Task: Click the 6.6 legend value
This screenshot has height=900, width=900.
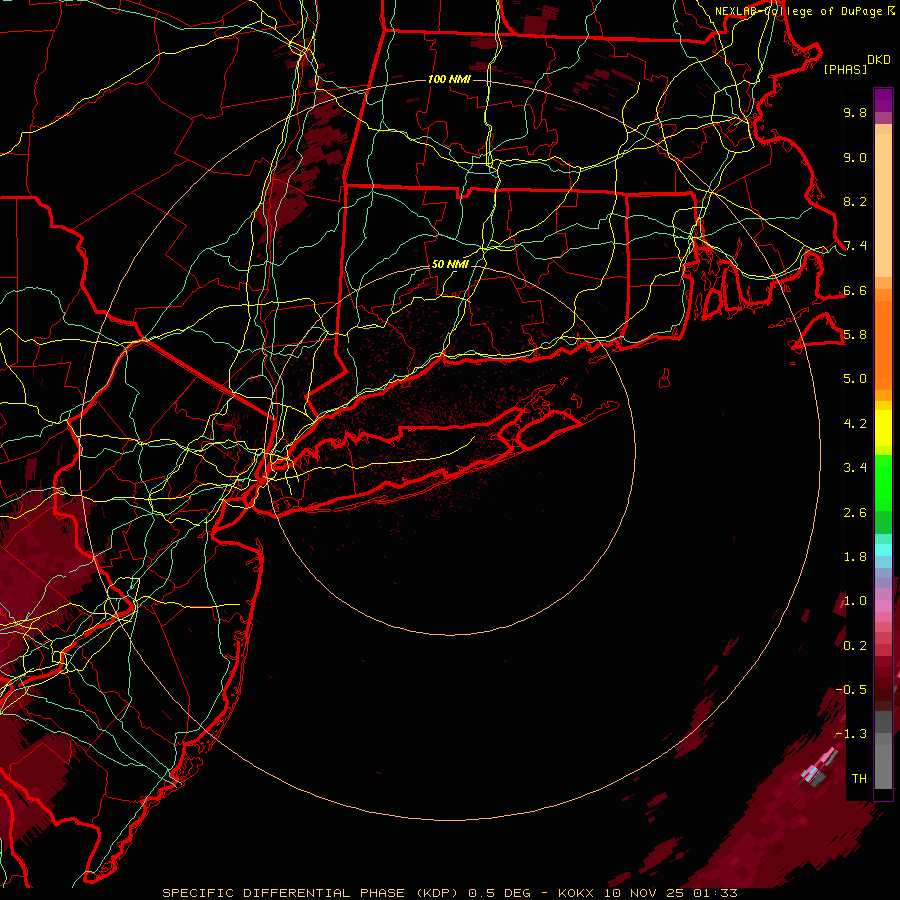Action: [855, 290]
